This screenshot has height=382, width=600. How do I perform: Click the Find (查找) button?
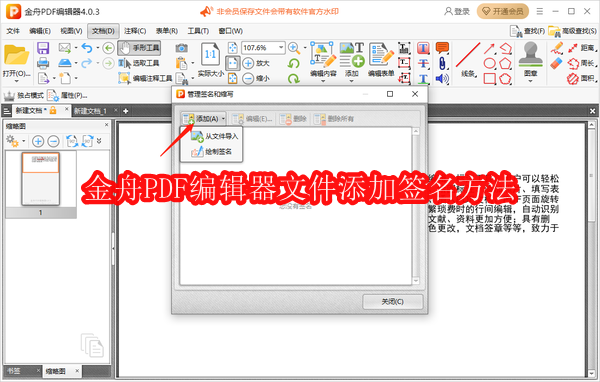[528, 31]
